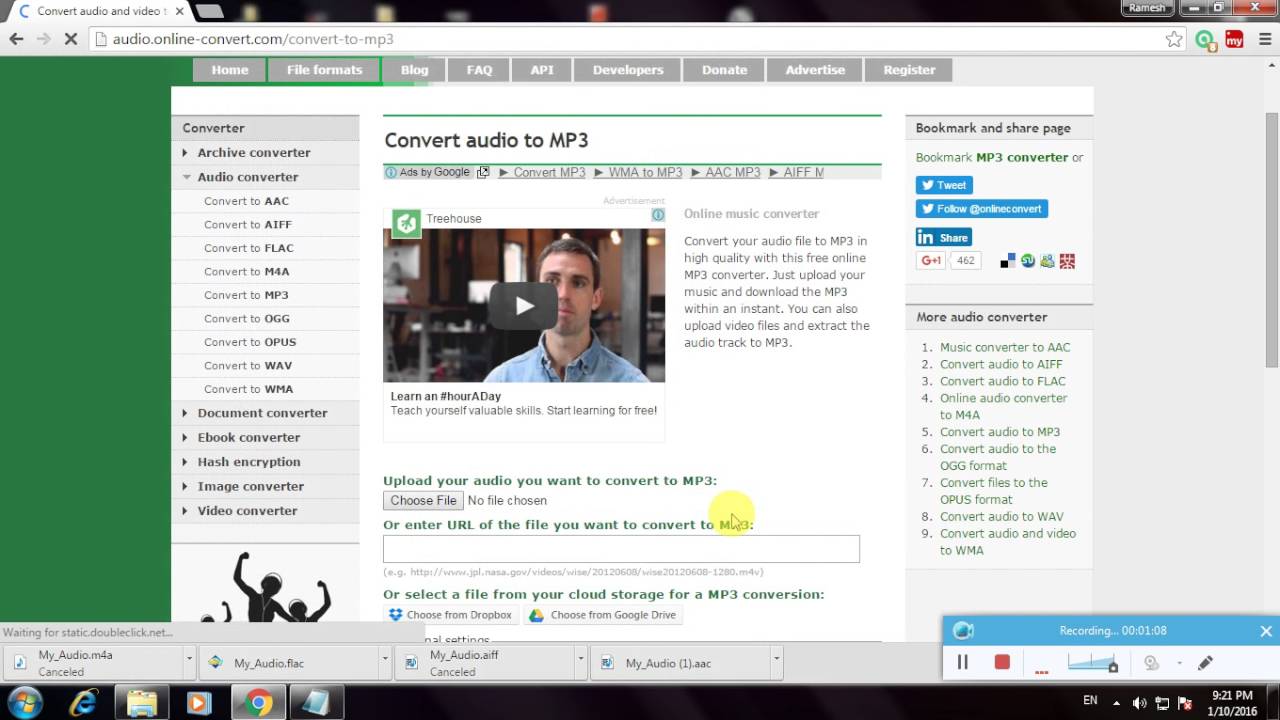The image size is (1280, 720).
Task: Open the Developers nav tab
Action: click(x=628, y=70)
